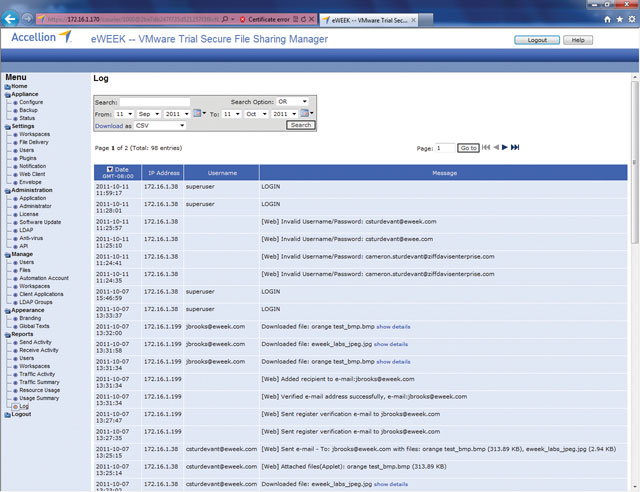
Task: Open the From month Sep dropdown
Action: tap(148, 114)
